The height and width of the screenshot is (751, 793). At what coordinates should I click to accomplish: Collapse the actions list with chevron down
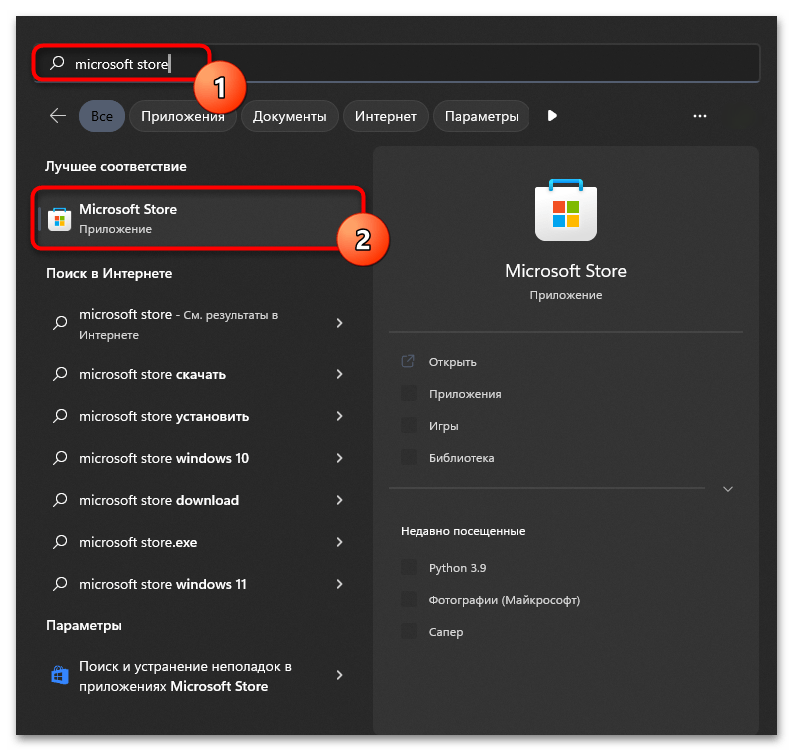728,489
